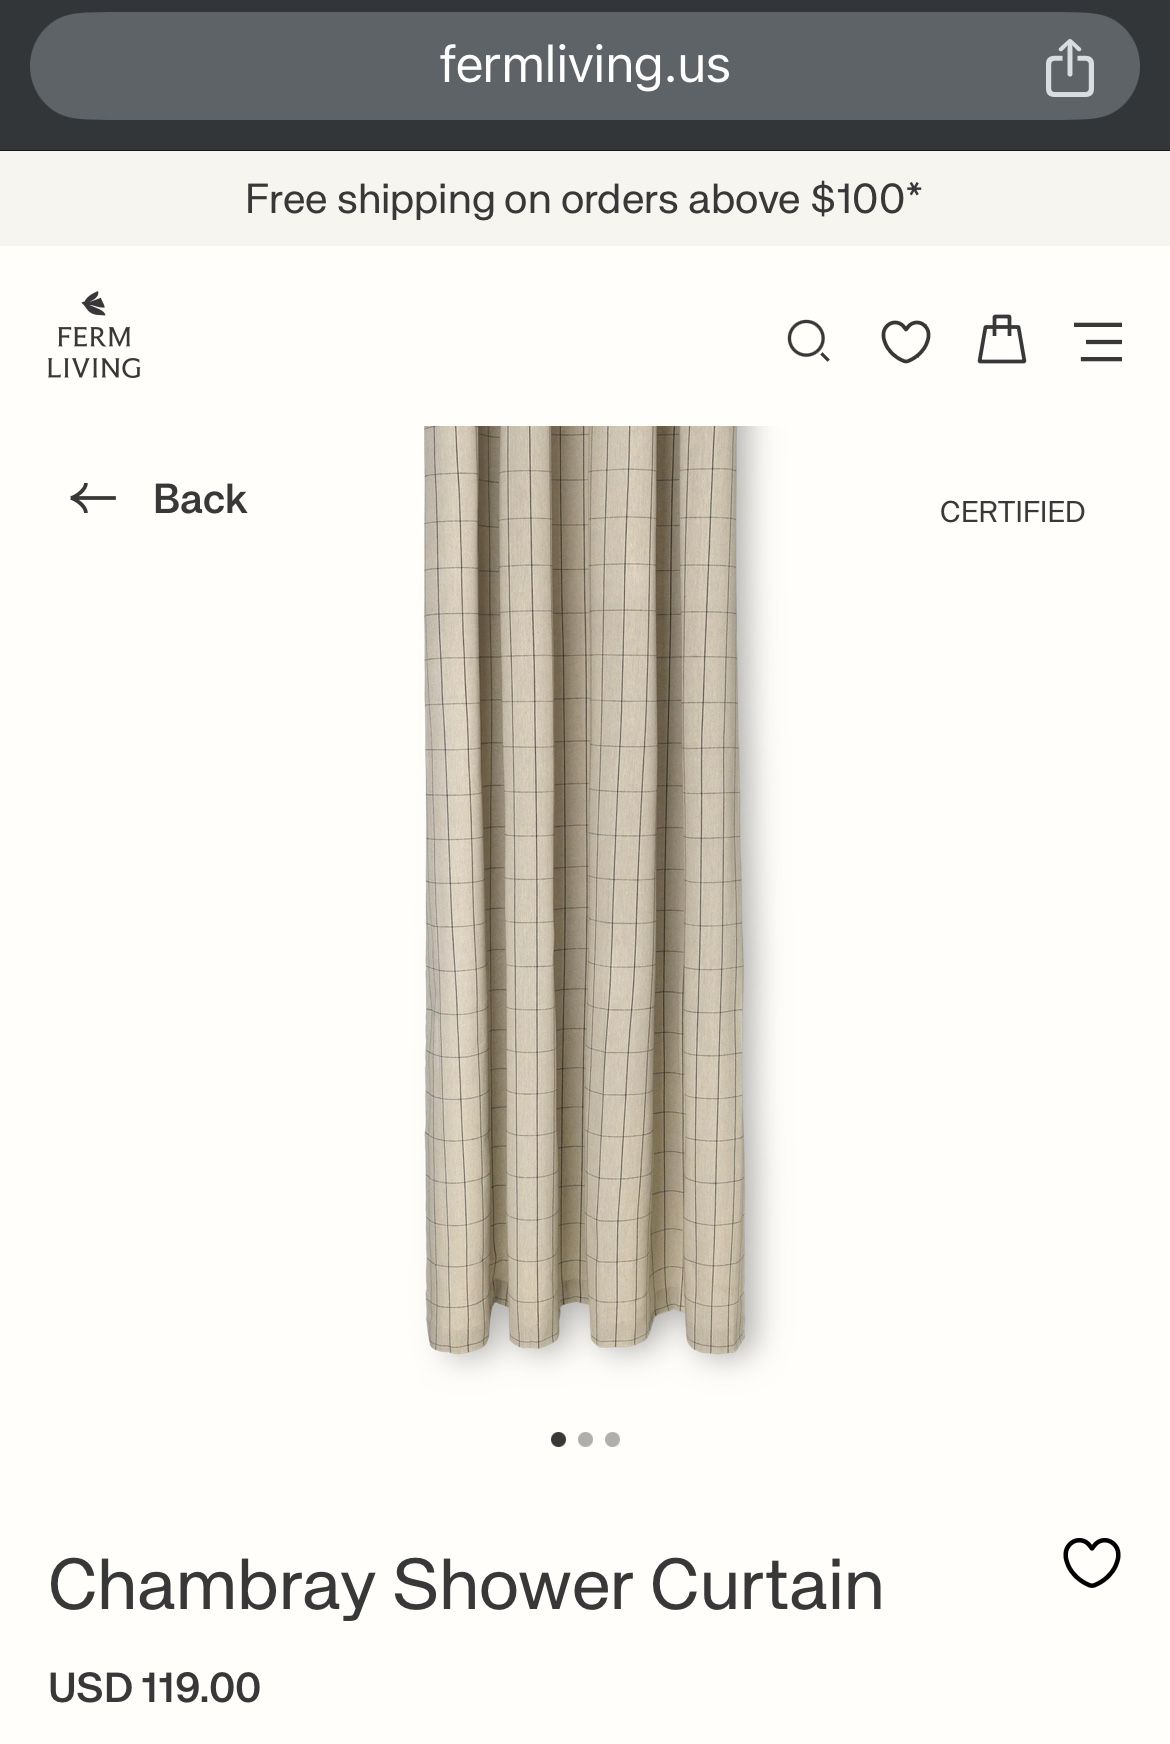The width and height of the screenshot is (1170, 1744).
Task: Tap the shower curtain product image
Action: pos(585,890)
